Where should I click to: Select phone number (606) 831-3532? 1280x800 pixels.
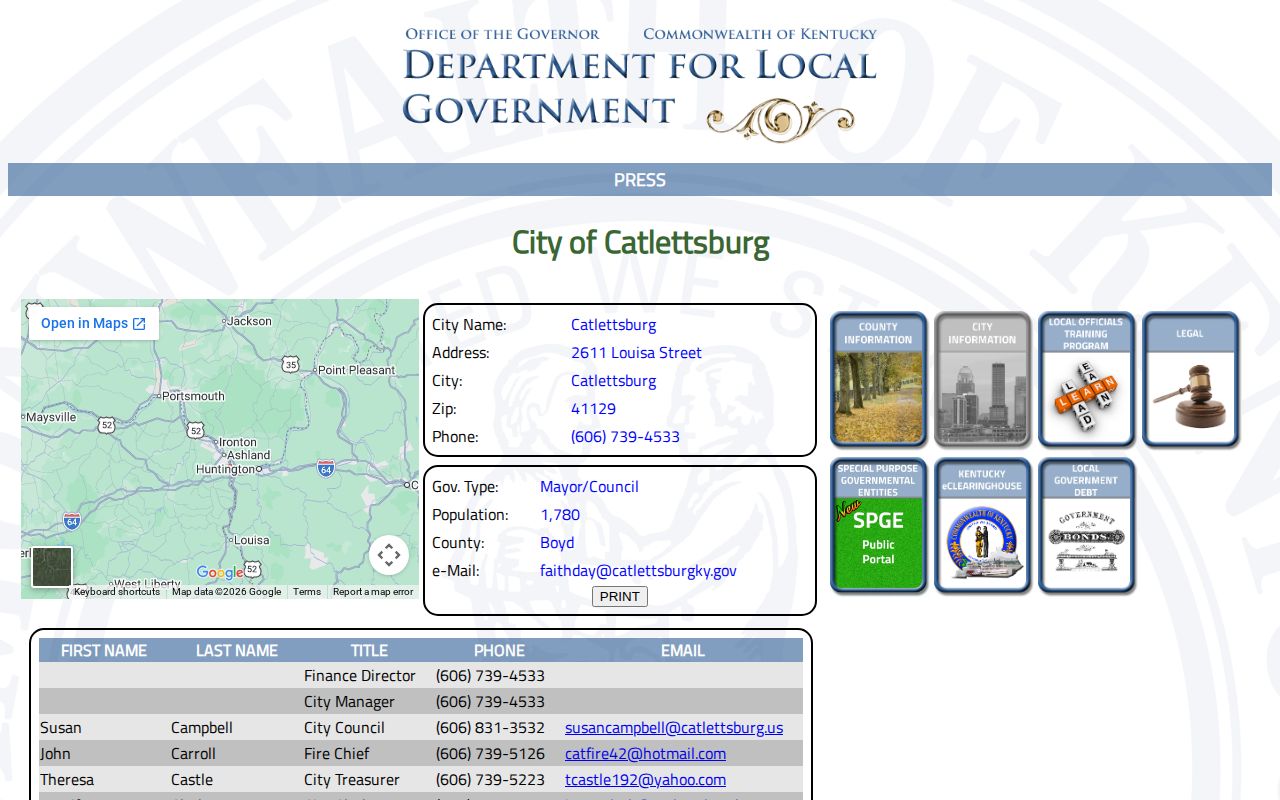click(490, 728)
